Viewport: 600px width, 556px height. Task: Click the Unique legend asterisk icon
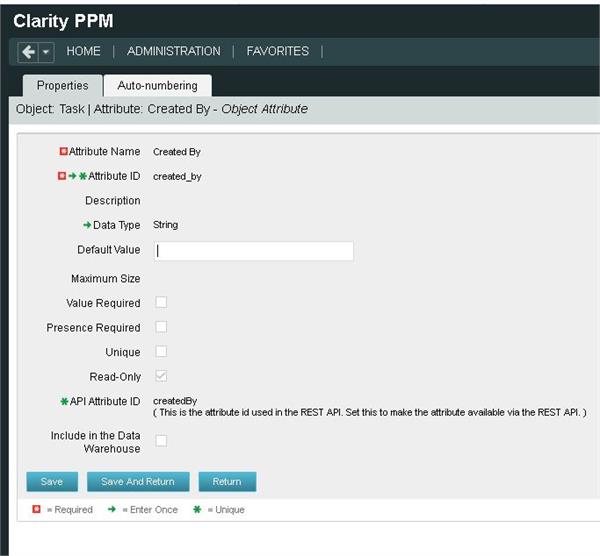coord(197,509)
